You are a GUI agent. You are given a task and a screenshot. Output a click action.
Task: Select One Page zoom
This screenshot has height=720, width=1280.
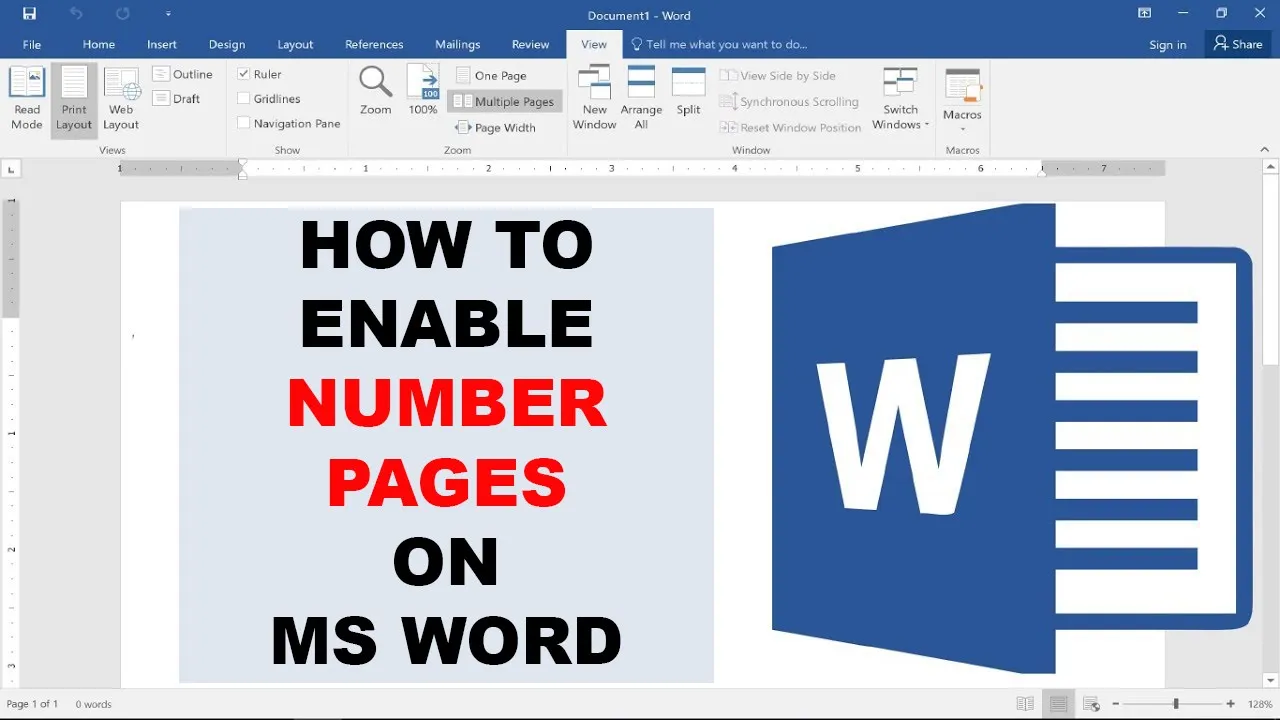491,75
